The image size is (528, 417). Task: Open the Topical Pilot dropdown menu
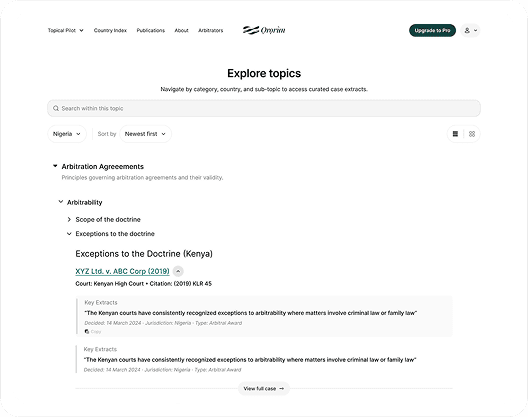65,30
